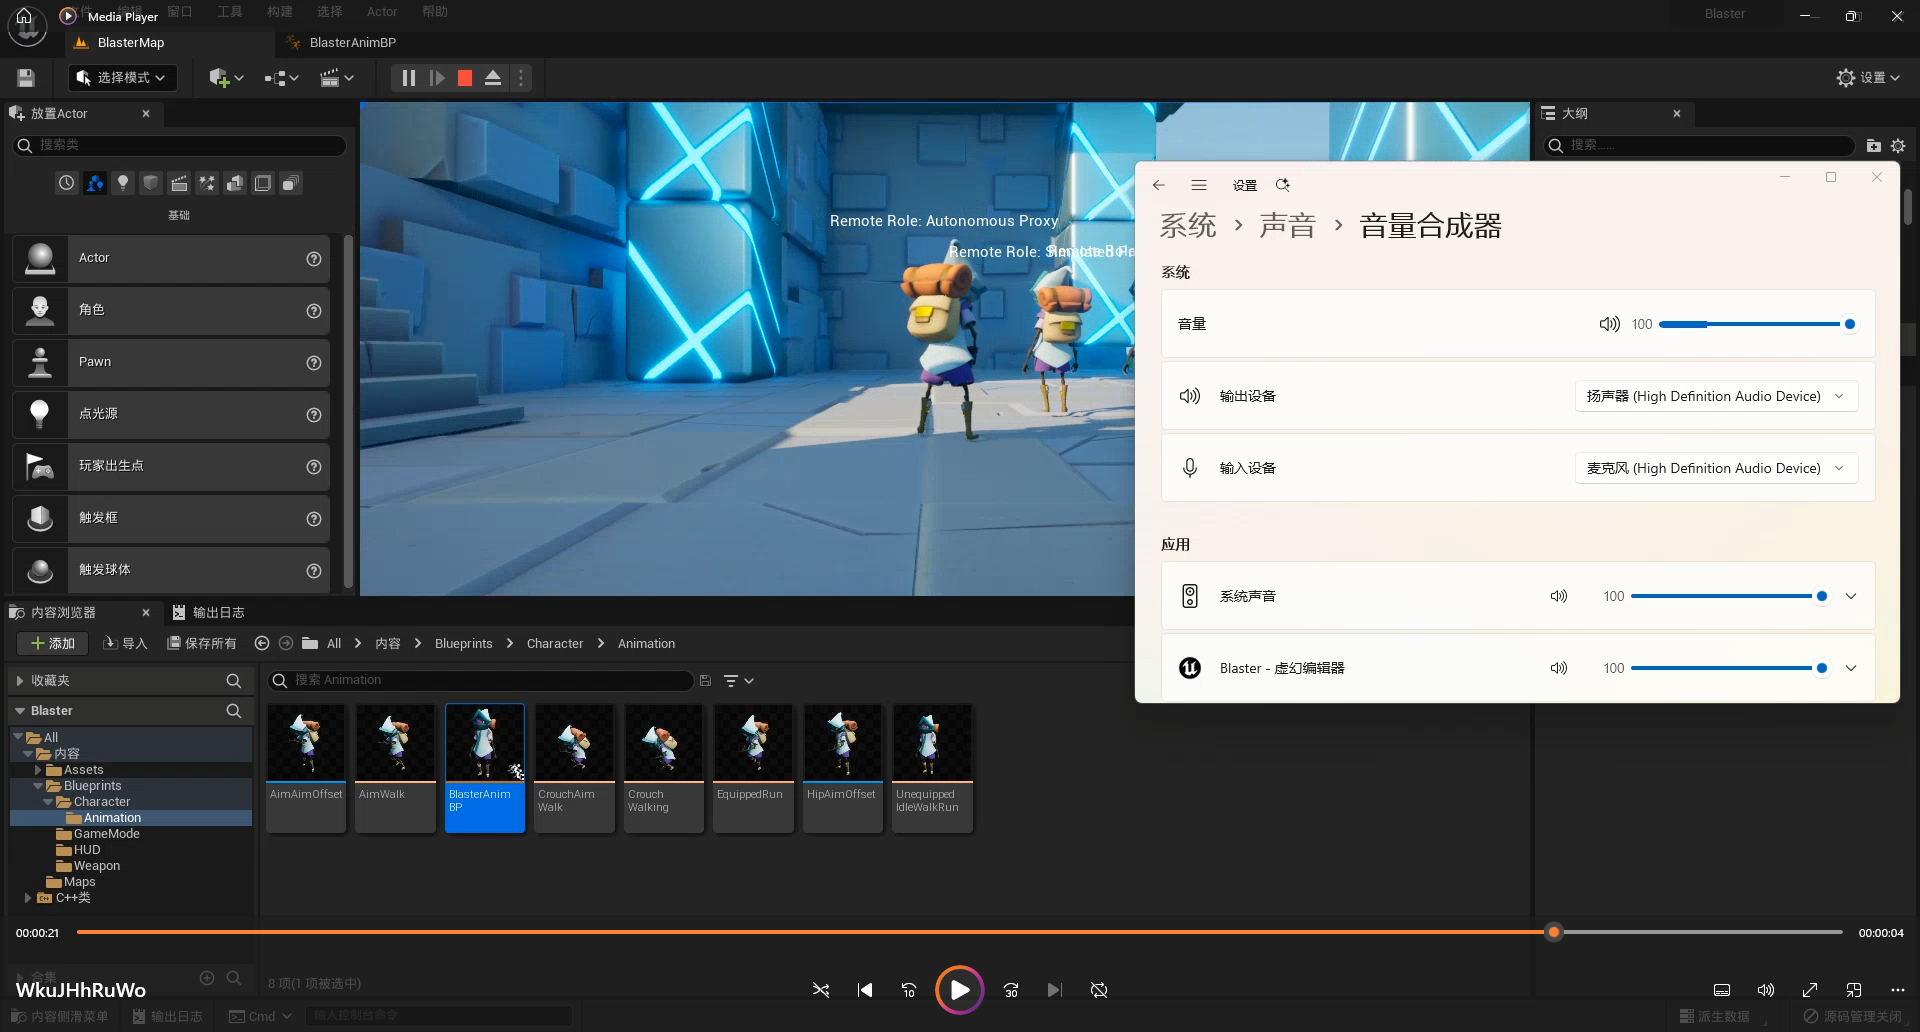Toggle repeat in Media Player
Screen dimensions: 1920x1032
1099,990
